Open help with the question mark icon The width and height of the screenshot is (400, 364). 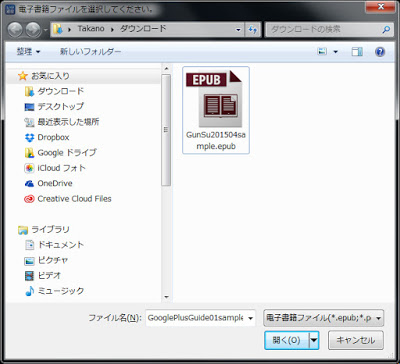(380, 52)
